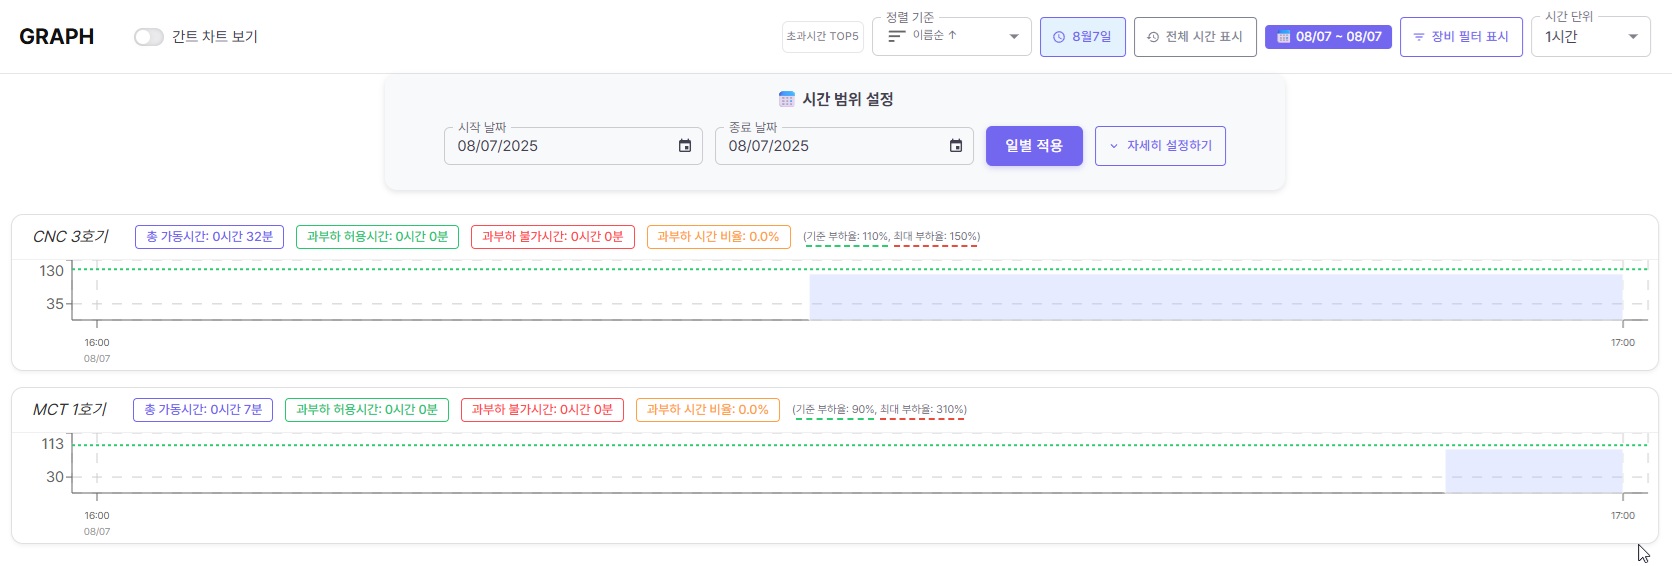Viewport: 1672px width, 566px height.
Task: Click the 시작 날짜 date field
Action: (x=560, y=146)
